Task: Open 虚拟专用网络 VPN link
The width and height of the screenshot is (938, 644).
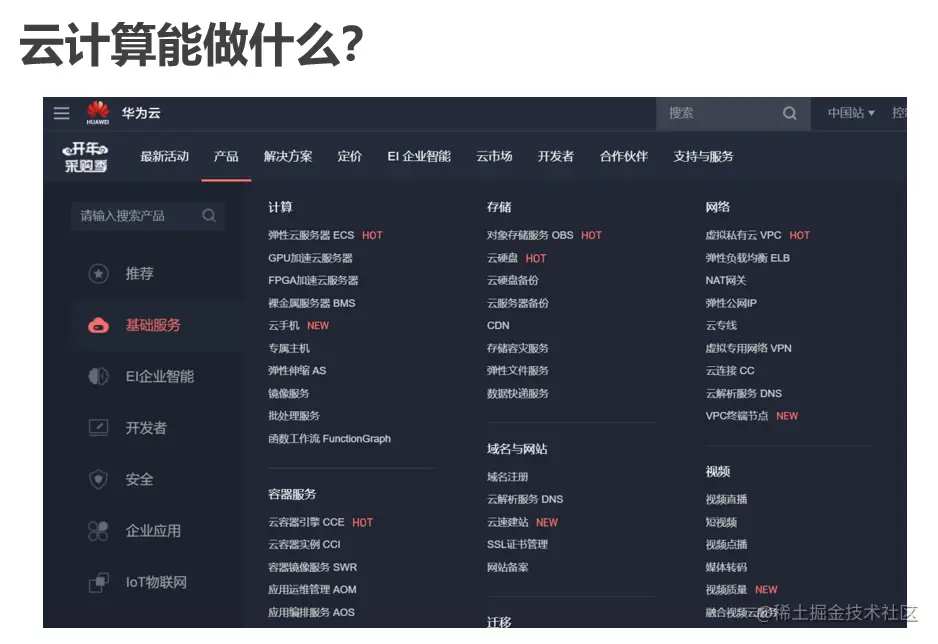Action: click(748, 349)
